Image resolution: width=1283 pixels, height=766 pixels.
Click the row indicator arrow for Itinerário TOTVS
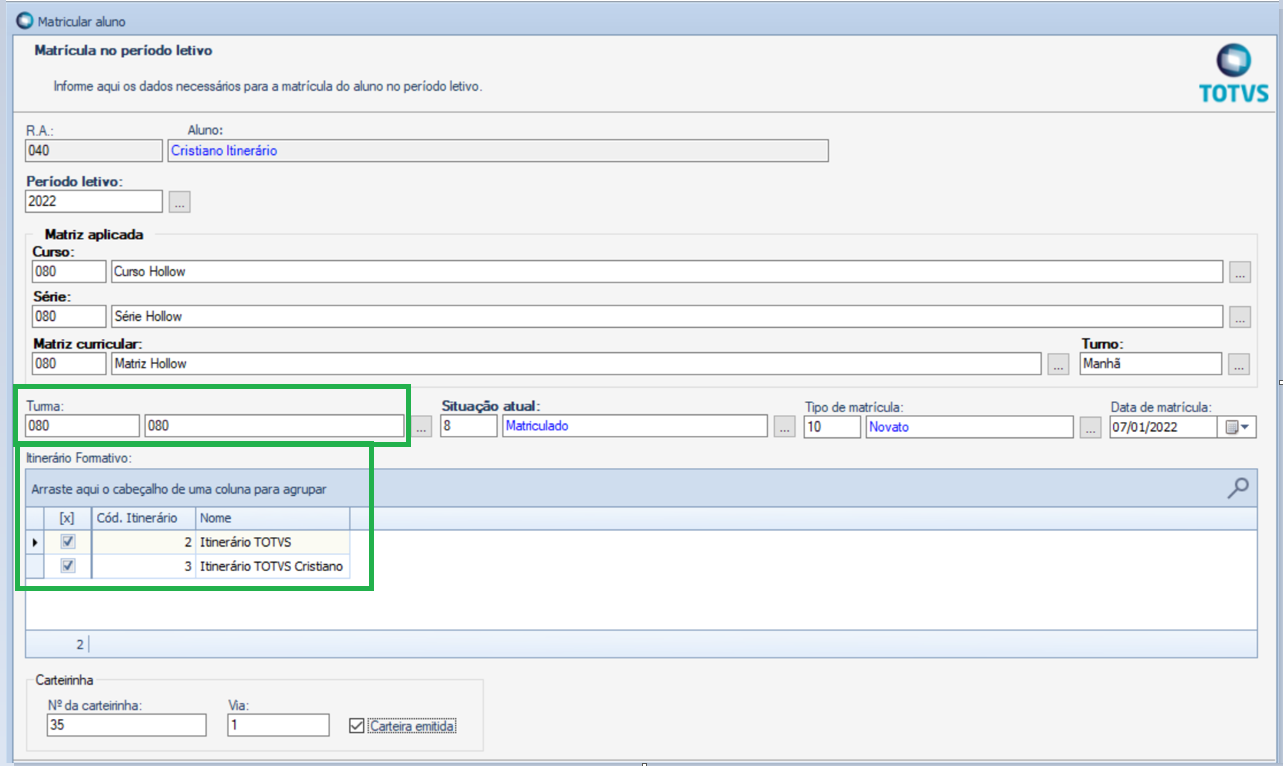click(x=36, y=541)
